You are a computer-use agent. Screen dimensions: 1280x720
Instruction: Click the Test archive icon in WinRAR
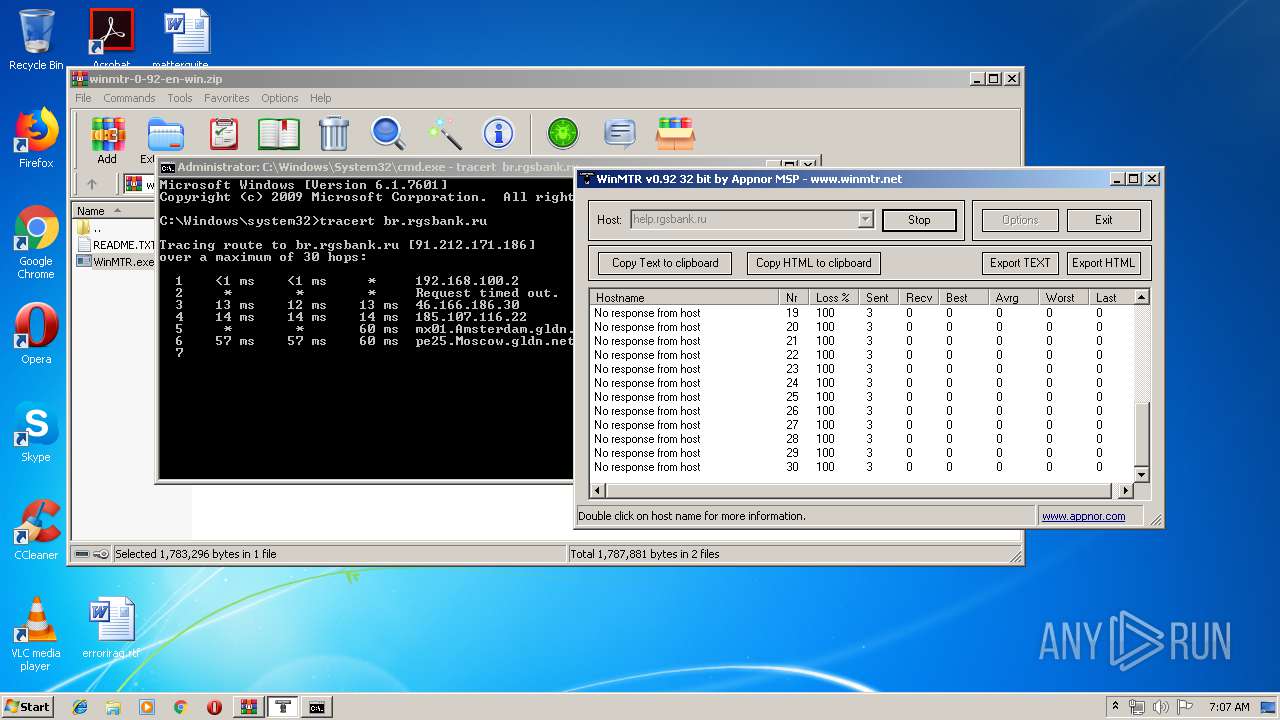[x=224, y=134]
